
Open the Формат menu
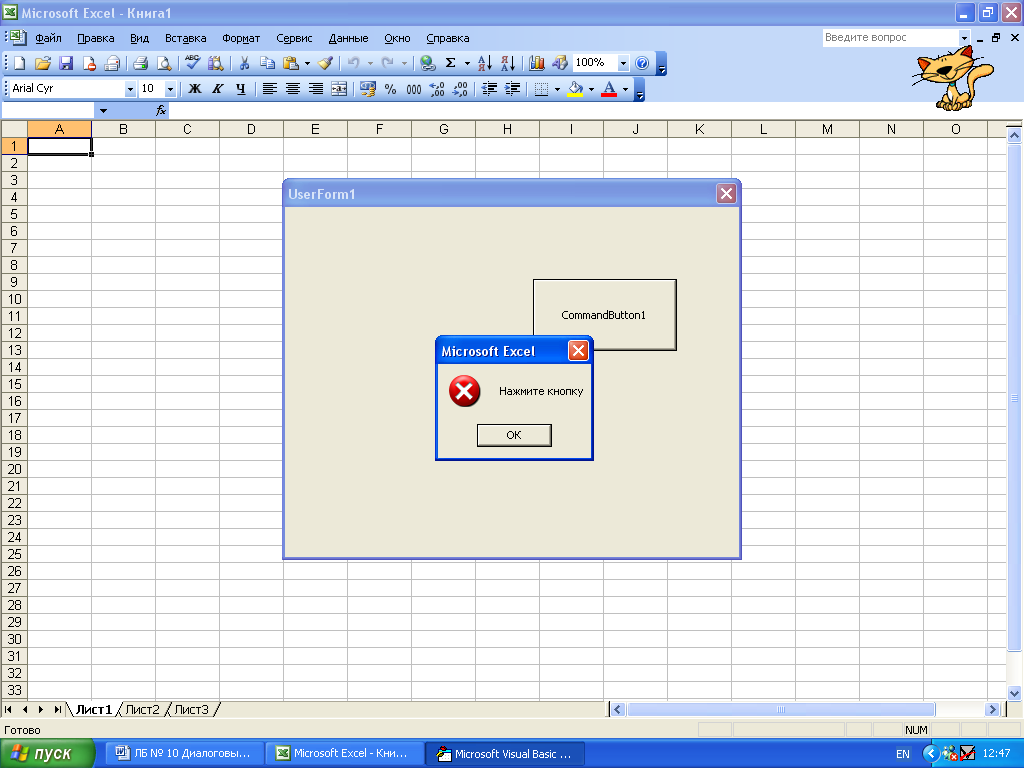pyautogui.click(x=241, y=38)
